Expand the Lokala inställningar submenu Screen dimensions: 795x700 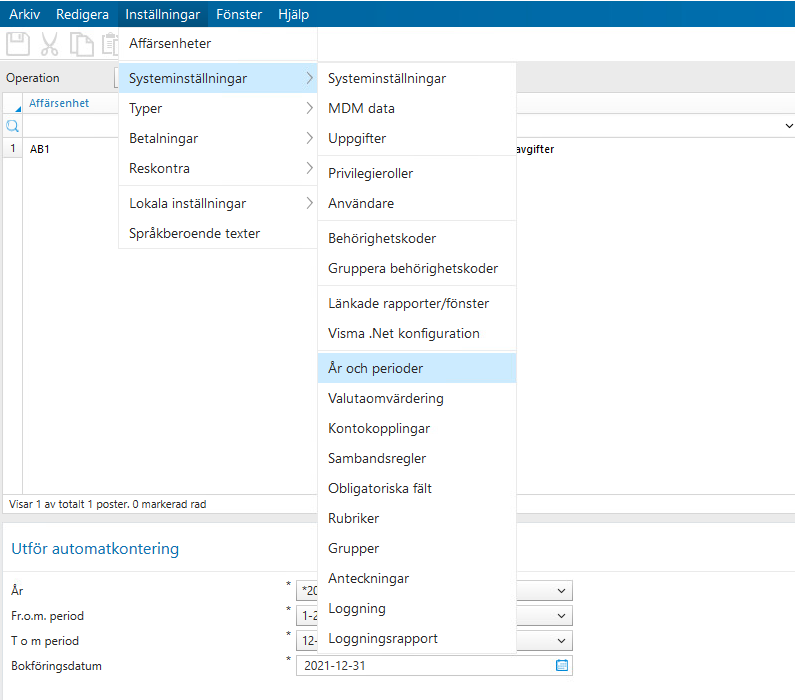[x=218, y=203]
